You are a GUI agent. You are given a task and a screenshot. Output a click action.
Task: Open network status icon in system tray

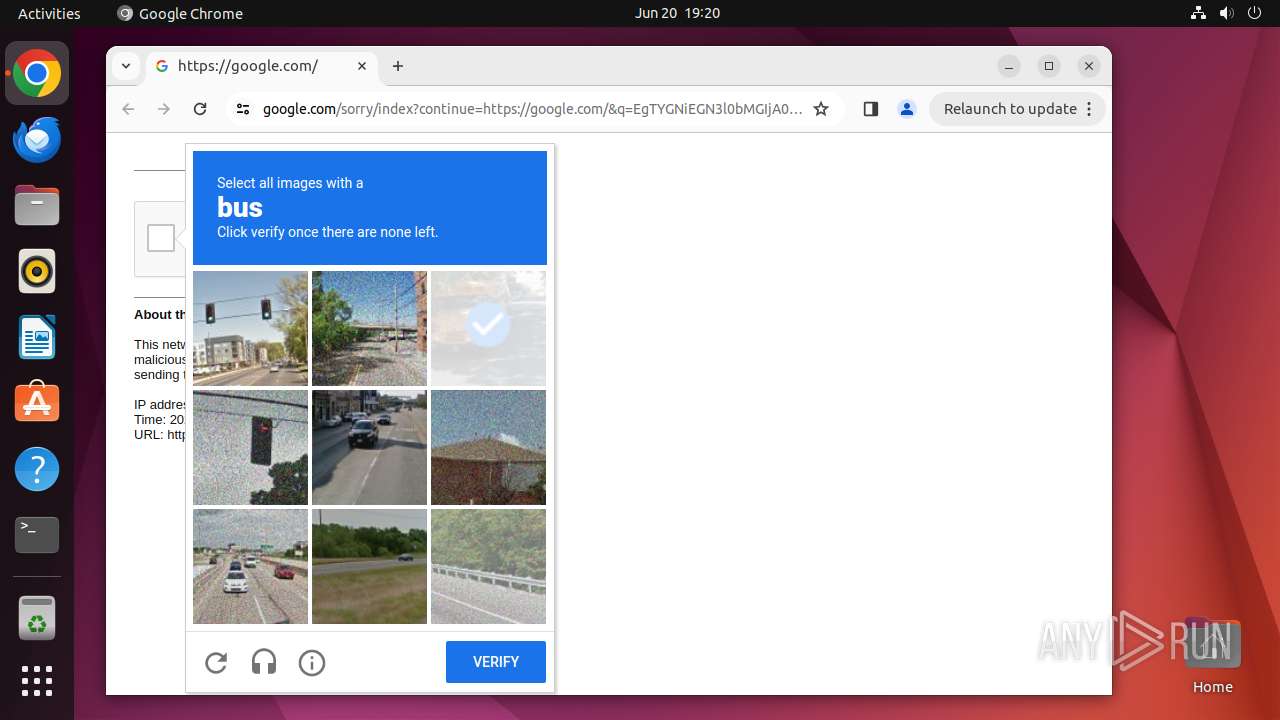tap(1198, 13)
